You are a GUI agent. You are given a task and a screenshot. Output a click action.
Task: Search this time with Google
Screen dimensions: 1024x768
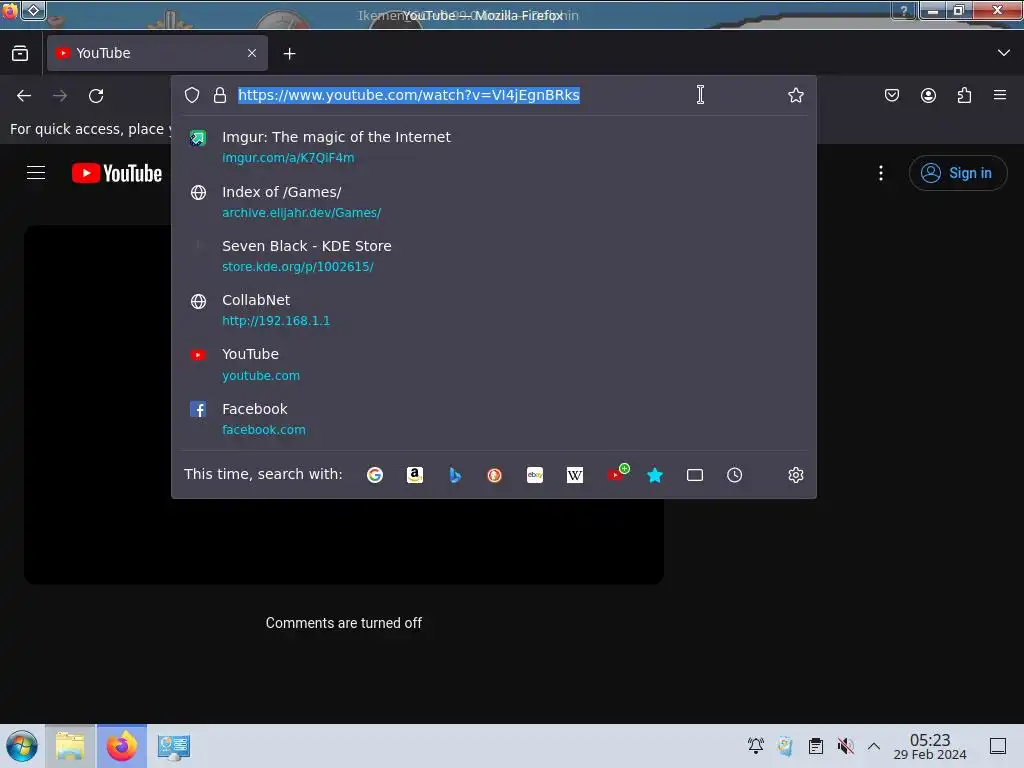pos(375,475)
